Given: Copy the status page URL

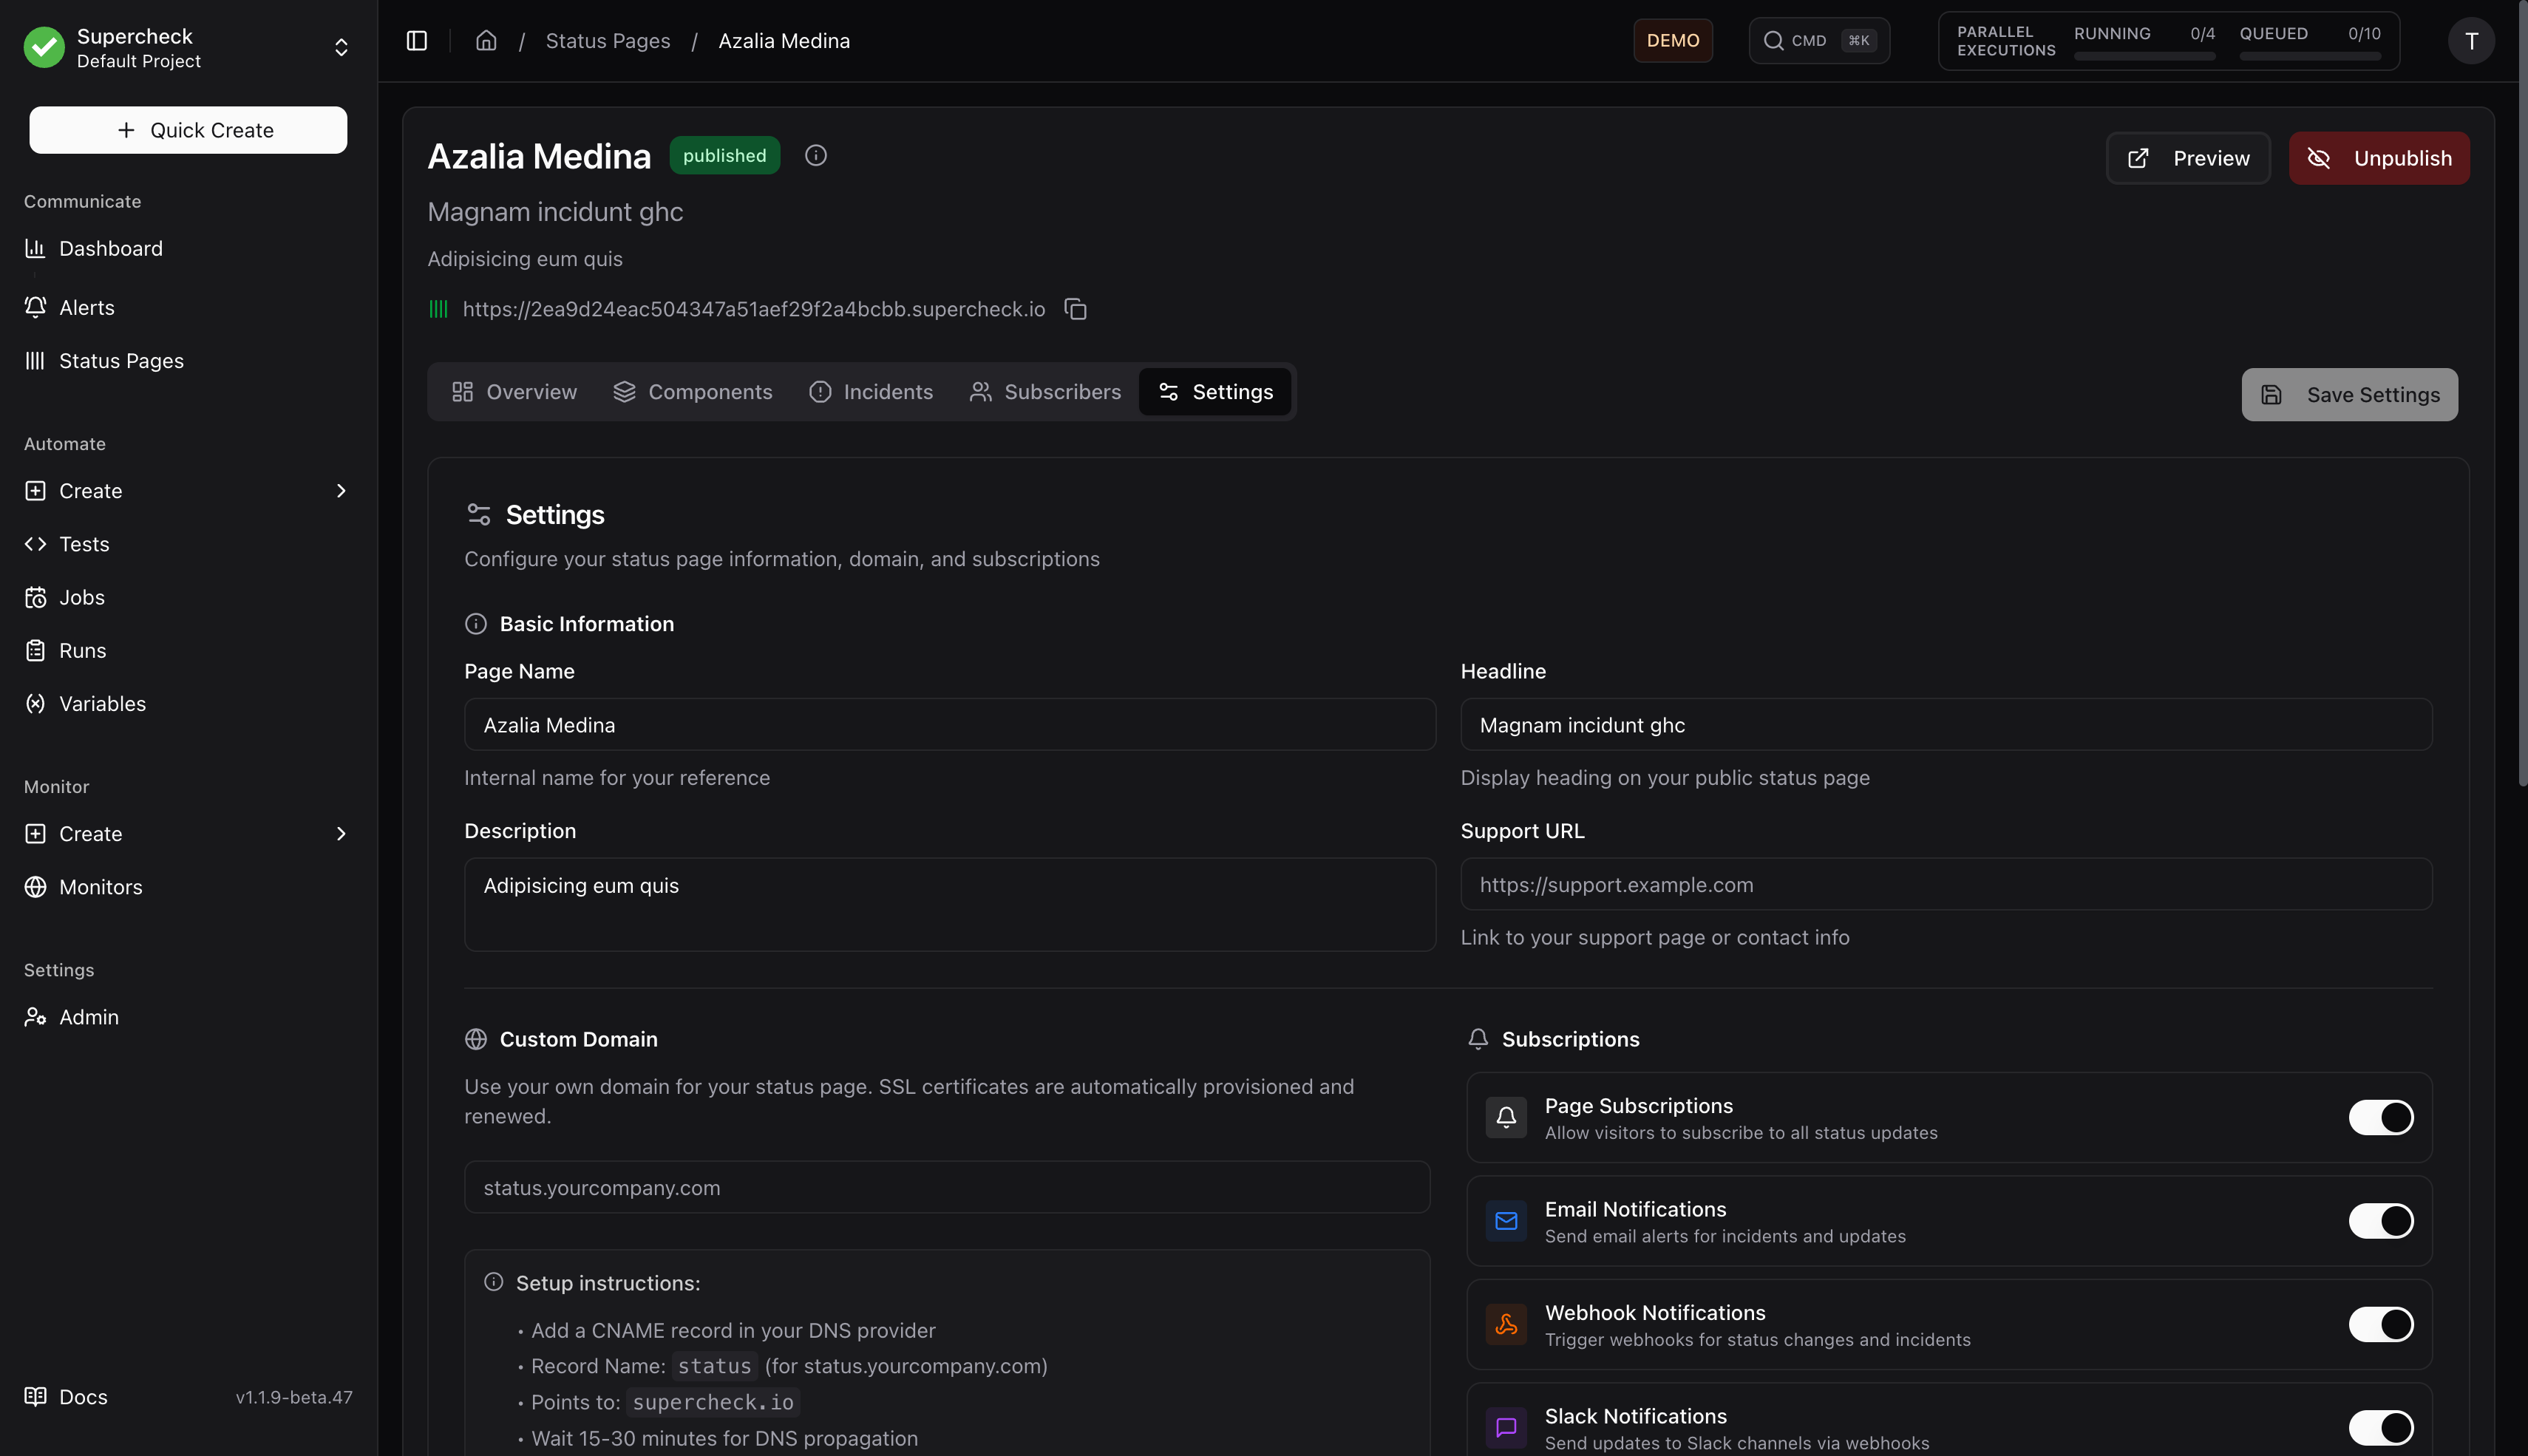Looking at the screenshot, I should (1076, 309).
